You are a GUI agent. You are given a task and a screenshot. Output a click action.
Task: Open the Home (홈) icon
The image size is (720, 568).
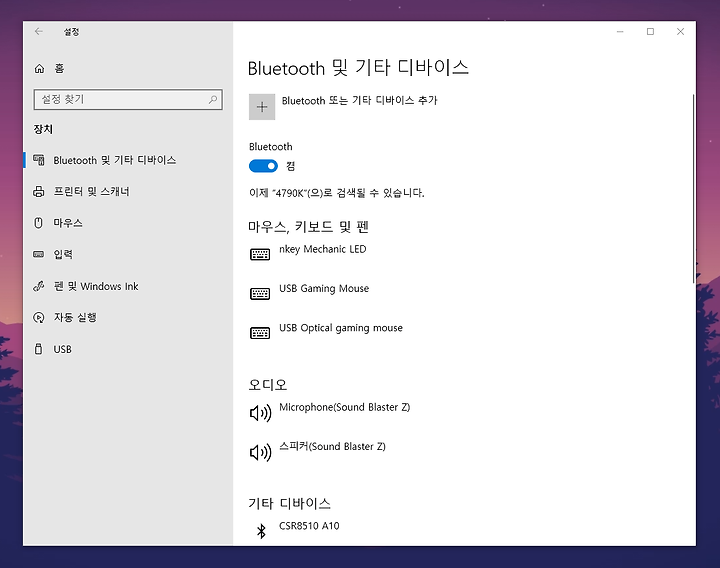[39, 68]
